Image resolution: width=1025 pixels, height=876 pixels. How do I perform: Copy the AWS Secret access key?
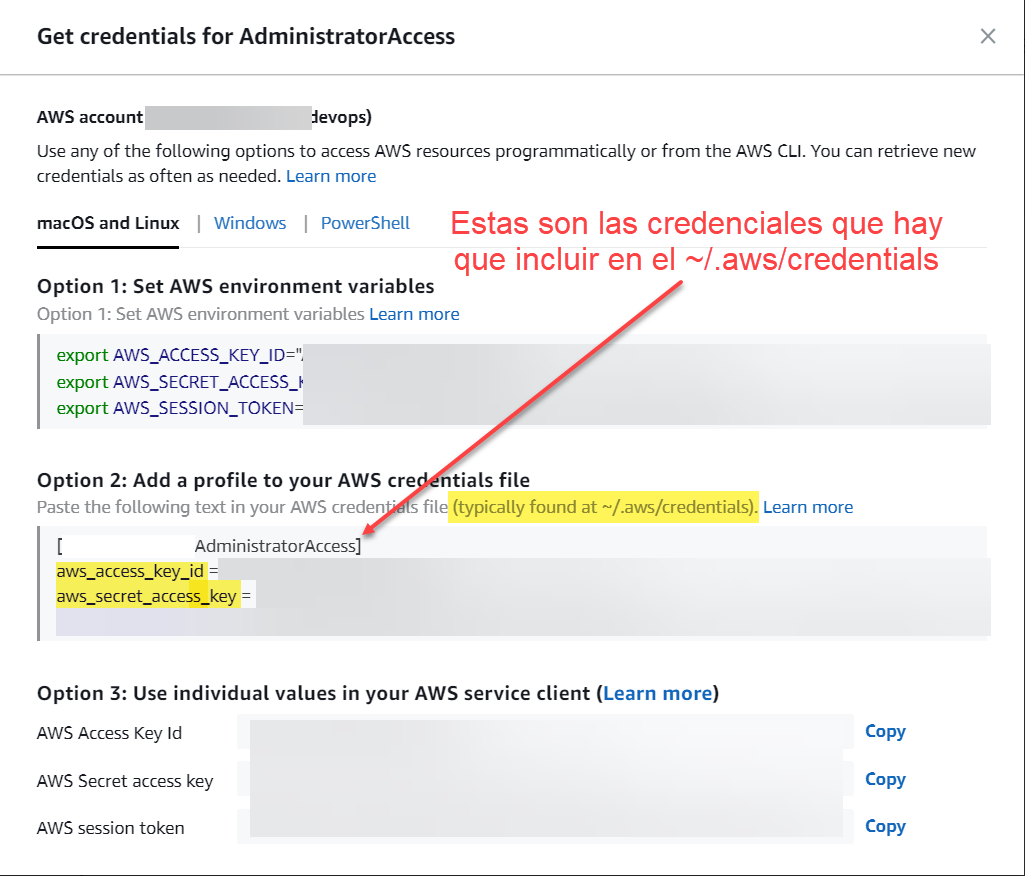885,779
